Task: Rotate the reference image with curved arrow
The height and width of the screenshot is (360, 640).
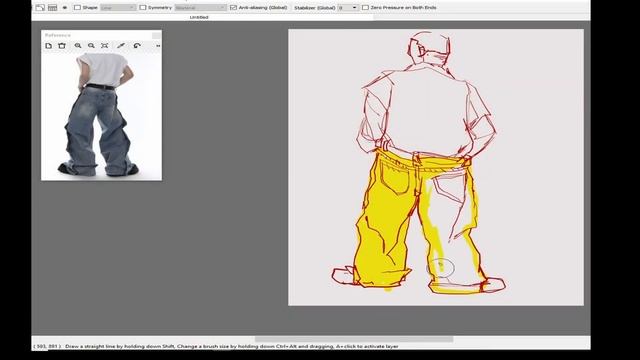Action: 137,46
